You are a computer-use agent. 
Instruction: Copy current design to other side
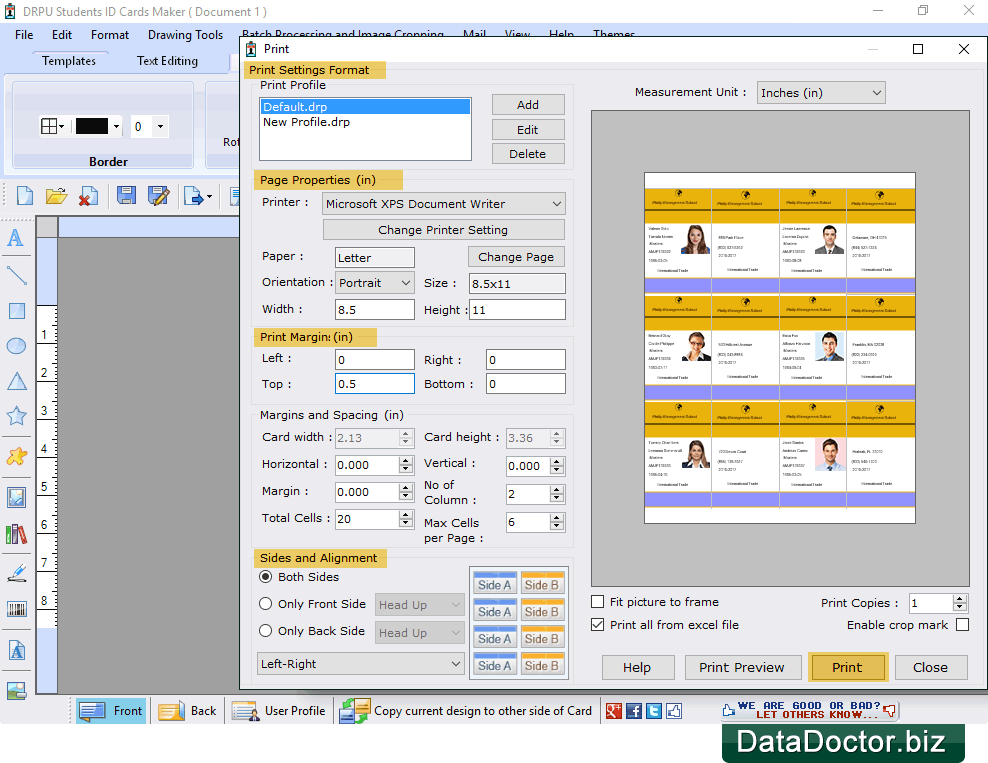[466, 711]
